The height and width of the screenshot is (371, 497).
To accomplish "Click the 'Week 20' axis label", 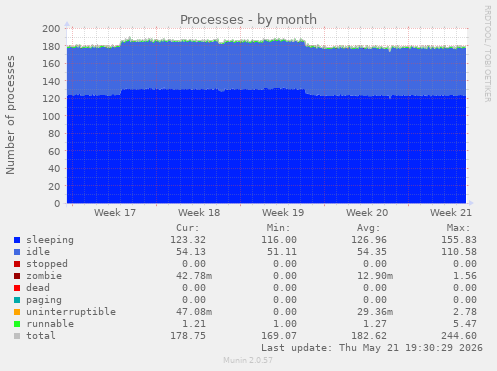I will [367, 213].
